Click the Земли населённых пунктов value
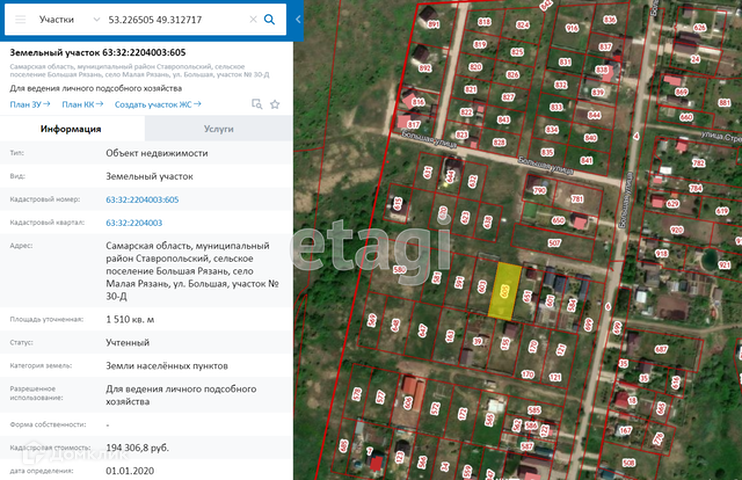742x480 pixels. (x=167, y=366)
